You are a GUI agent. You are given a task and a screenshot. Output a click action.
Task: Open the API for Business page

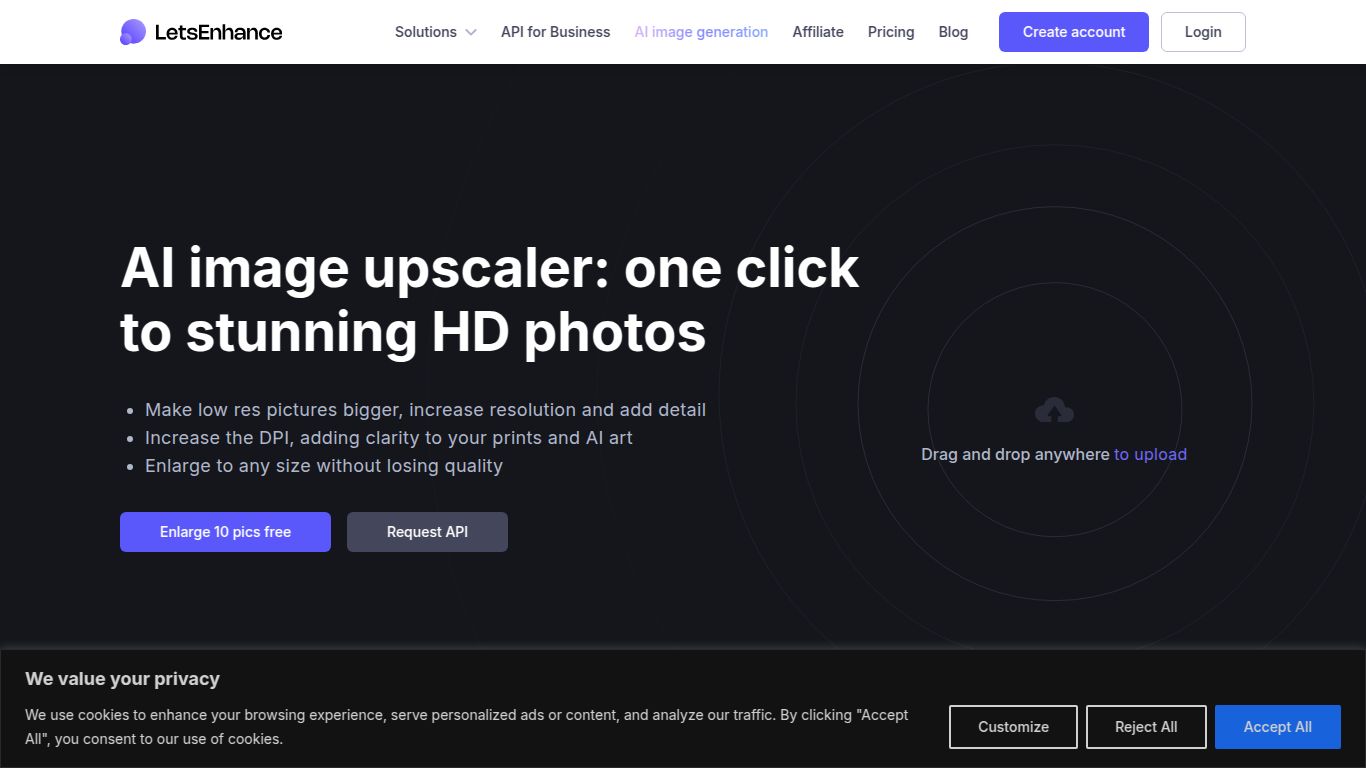pos(555,31)
